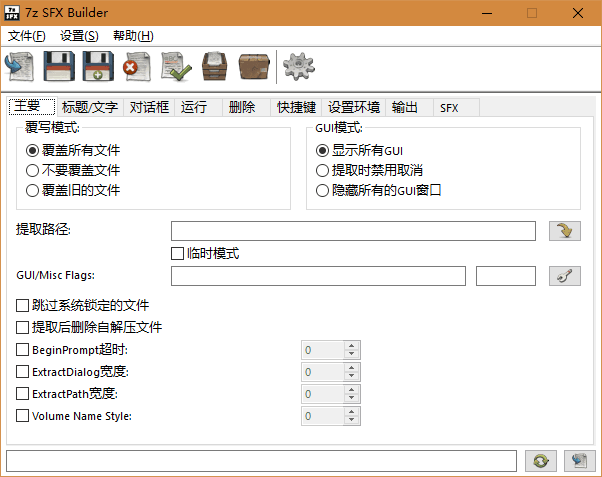
Task: Click the wide GUI/Misc Flags field
Action: 318,276
